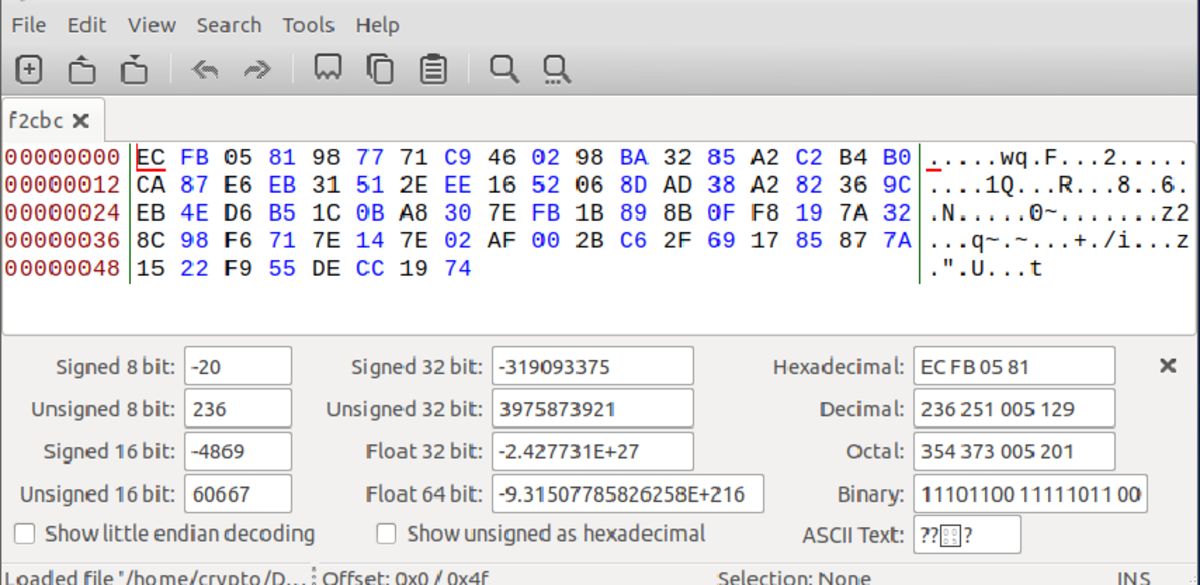Toggle the INS insert mode indicator
Viewport: 1200px width, 585px height.
[1133, 577]
